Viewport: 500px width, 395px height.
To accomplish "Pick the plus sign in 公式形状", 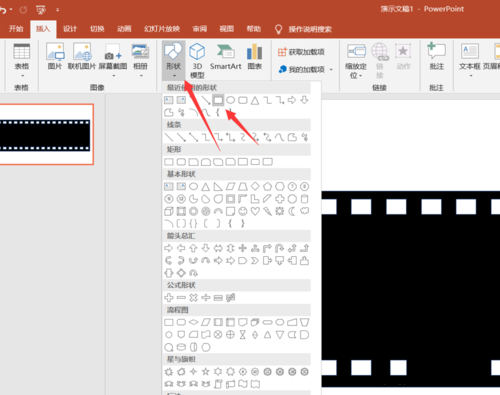I will tap(169, 298).
